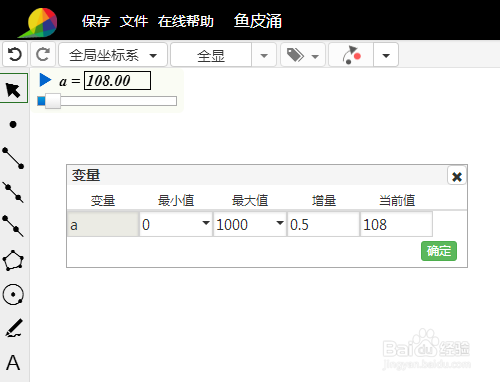Select the polygon tool
This screenshot has height=382, width=500.
tap(13, 260)
